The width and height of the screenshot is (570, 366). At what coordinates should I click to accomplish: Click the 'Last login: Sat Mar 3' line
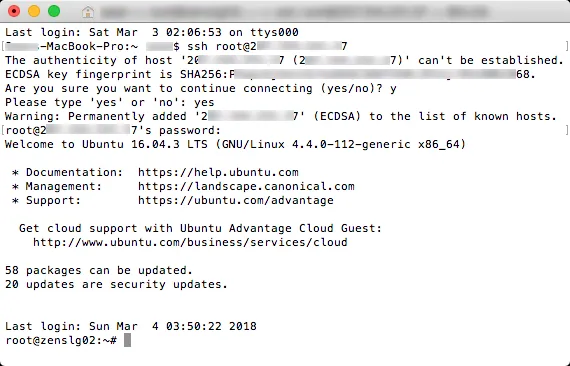tap(152, 32)
